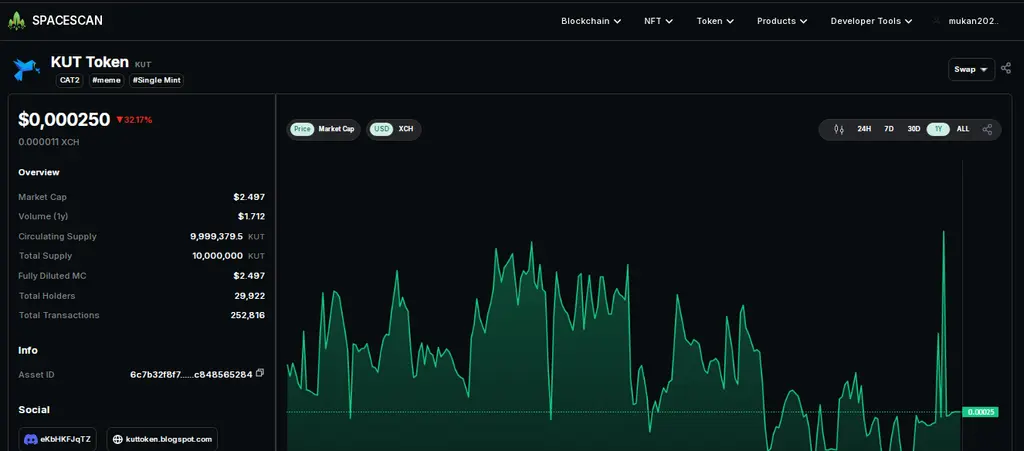Click the KUT Token blue bird icon
Screen dimensions: 1024x451
[27, 69]
